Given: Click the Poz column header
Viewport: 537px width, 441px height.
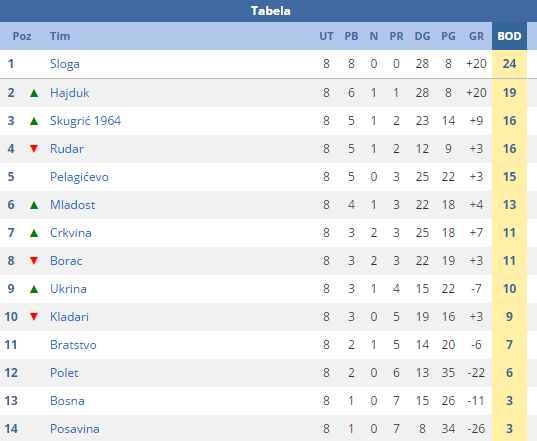Looking at the screenshot, I should click(22, 36).
